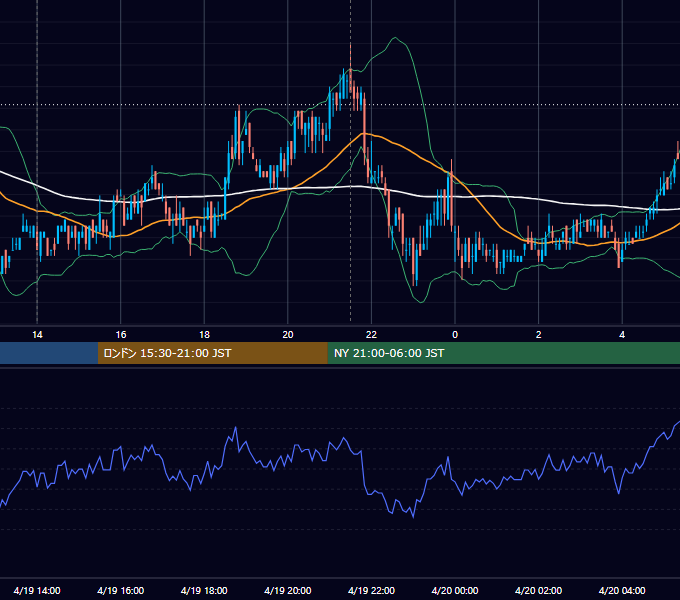Viewport: 680px width, 600px height.
Task: Click the hour label 20 on chart axis
Action: [288, 335]
